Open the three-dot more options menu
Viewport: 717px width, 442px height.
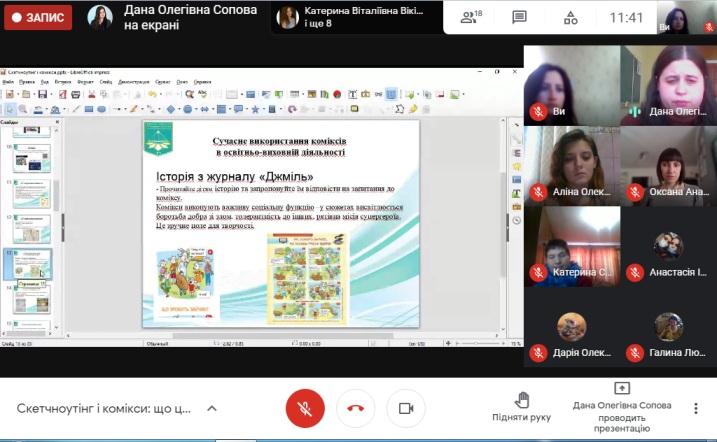[696, 408]
